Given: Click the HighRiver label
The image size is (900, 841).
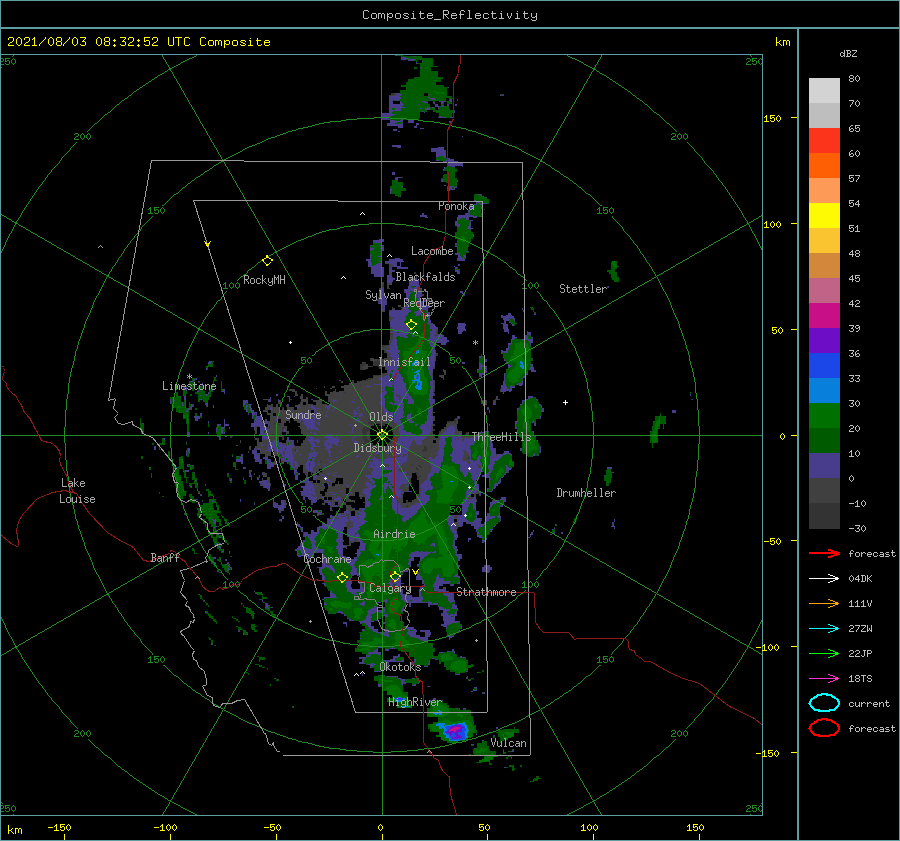Looking at the screenshot, I should (x=414, y=702).
